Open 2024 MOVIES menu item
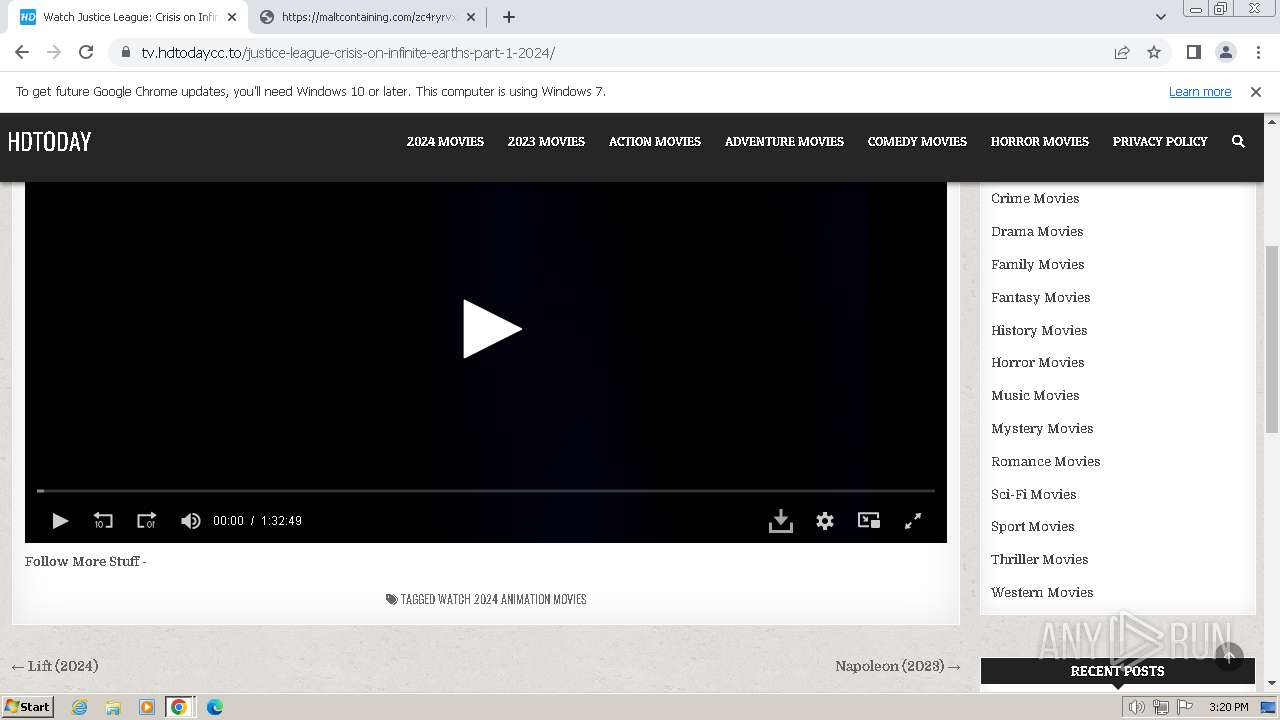Viewport: 1280px width, 720px height. [445, 141]
